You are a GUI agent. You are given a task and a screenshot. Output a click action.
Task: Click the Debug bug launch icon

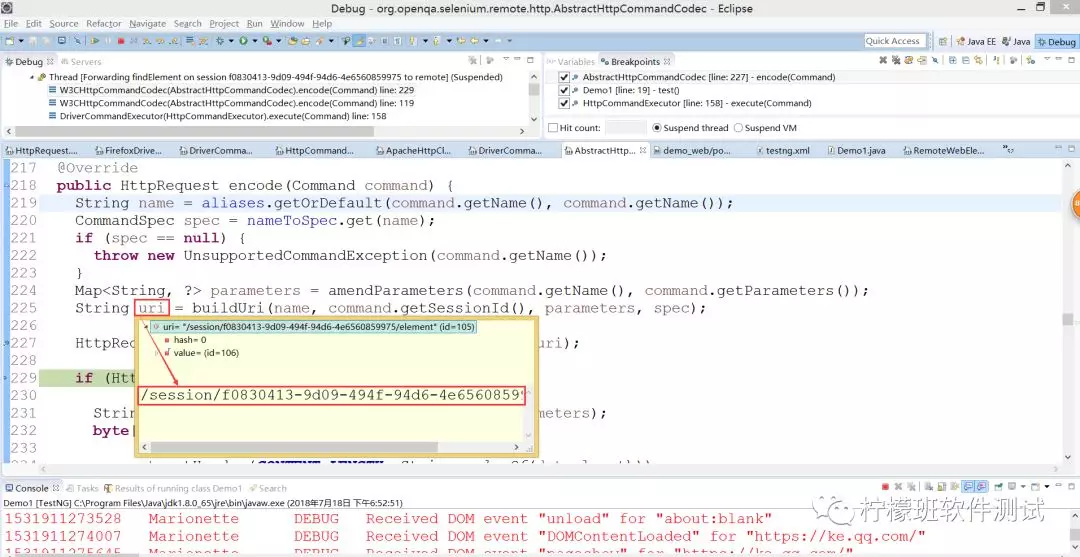220,41
